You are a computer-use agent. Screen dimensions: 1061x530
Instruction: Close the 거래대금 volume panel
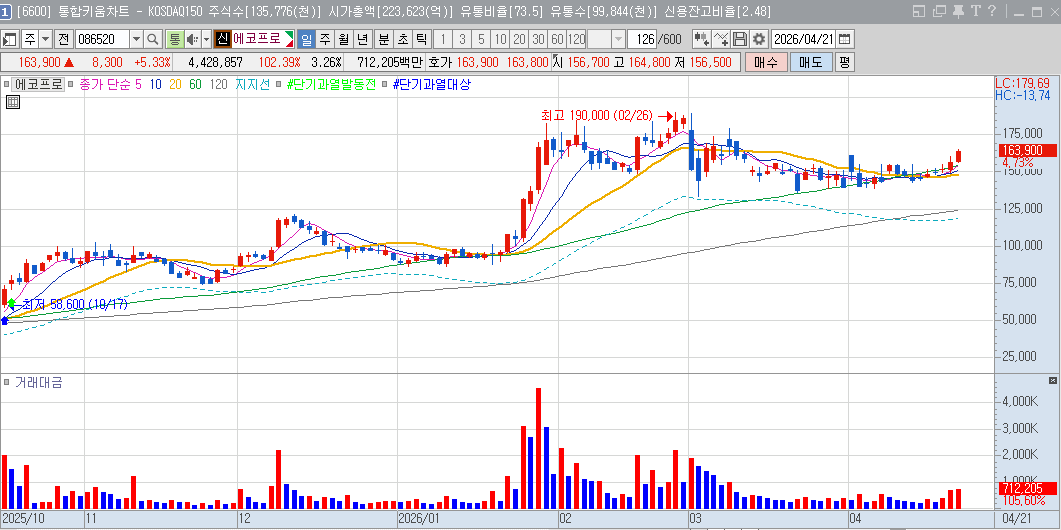tap(1052, 380)
